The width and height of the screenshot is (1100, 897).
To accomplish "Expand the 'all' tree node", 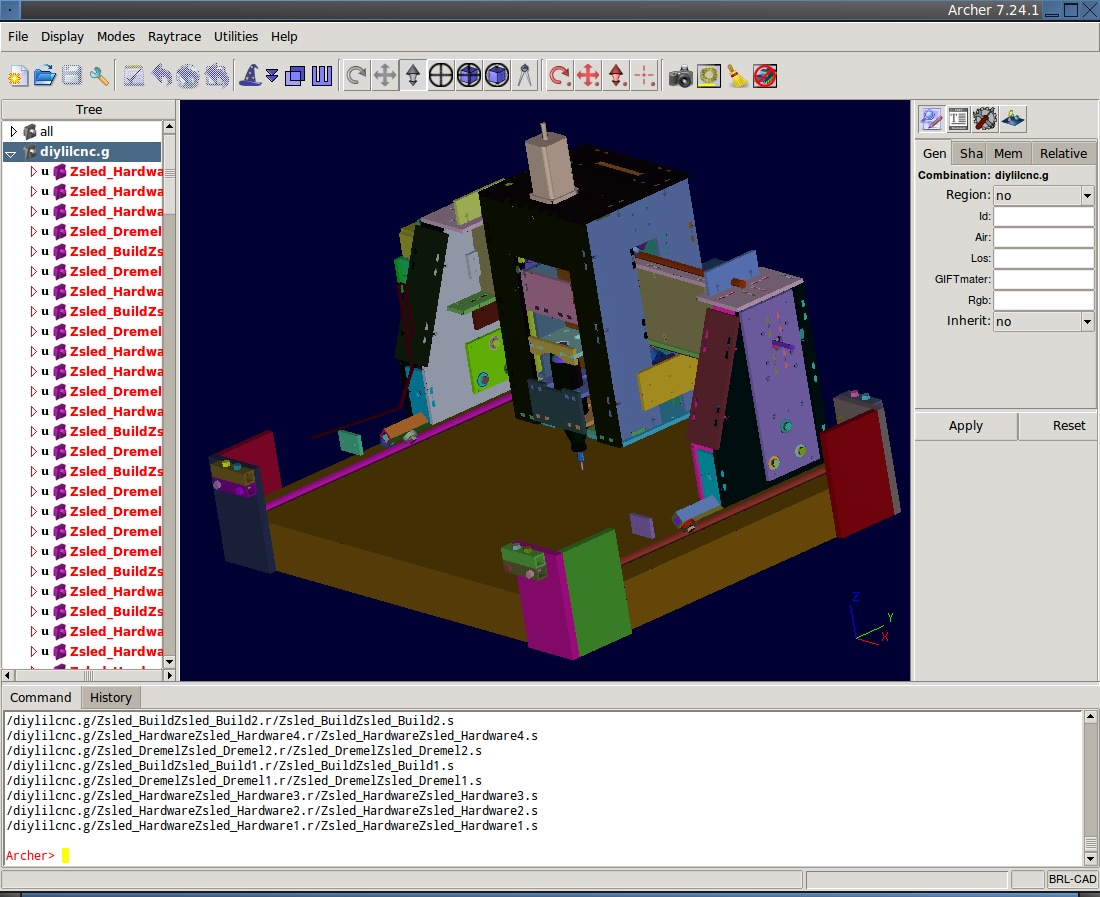I will 13,132.
